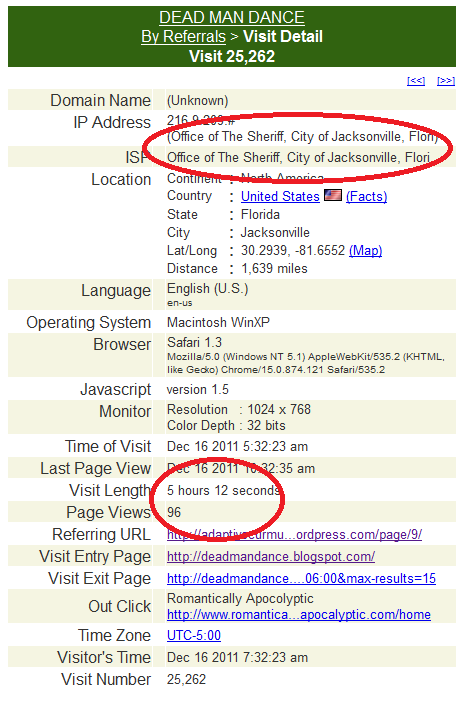Open the Referring URL link

(294, 535)
